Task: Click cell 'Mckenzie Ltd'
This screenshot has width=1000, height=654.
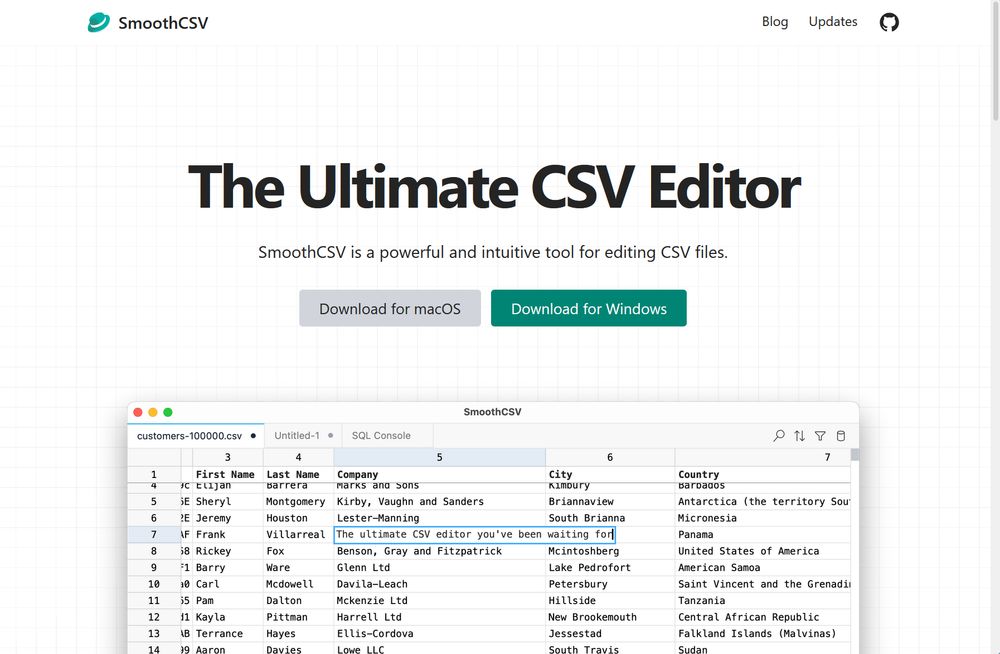Action: point(439,600)
